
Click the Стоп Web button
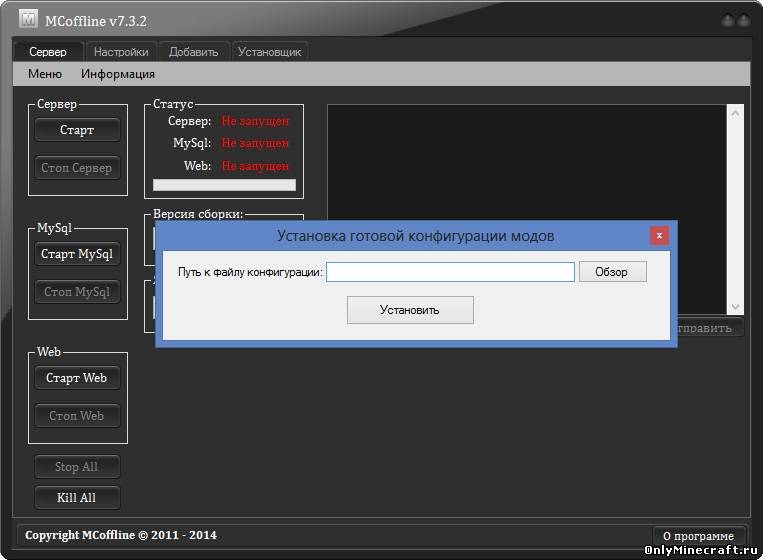(x=77, y=416)
